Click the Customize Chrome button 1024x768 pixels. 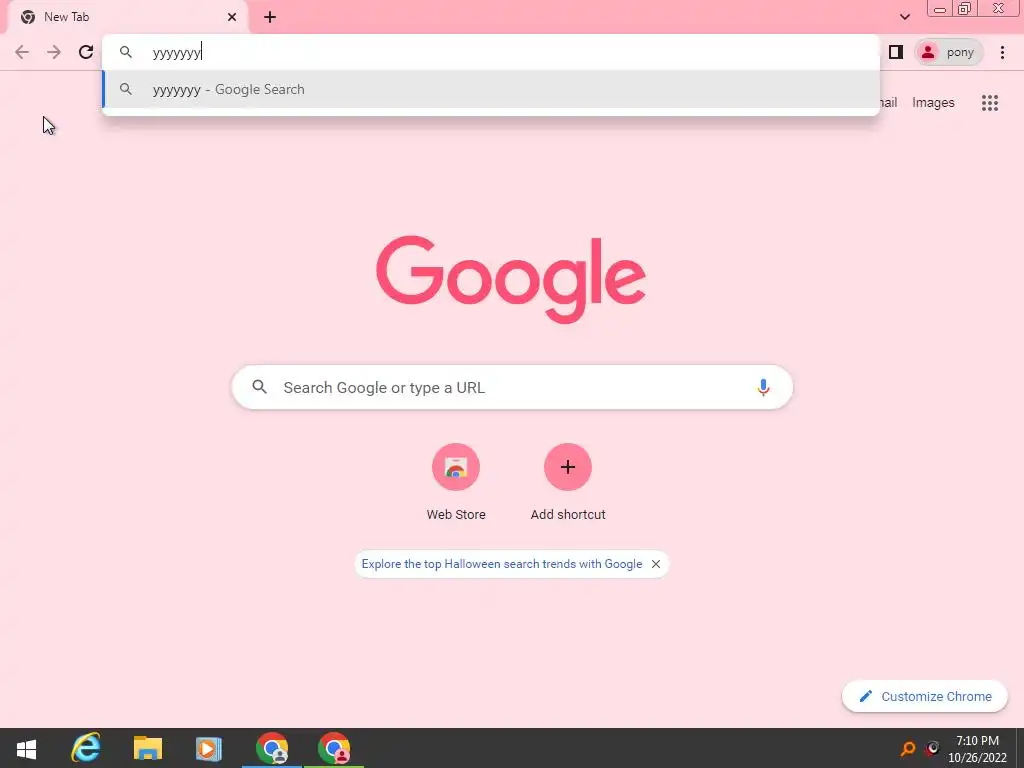925,696
